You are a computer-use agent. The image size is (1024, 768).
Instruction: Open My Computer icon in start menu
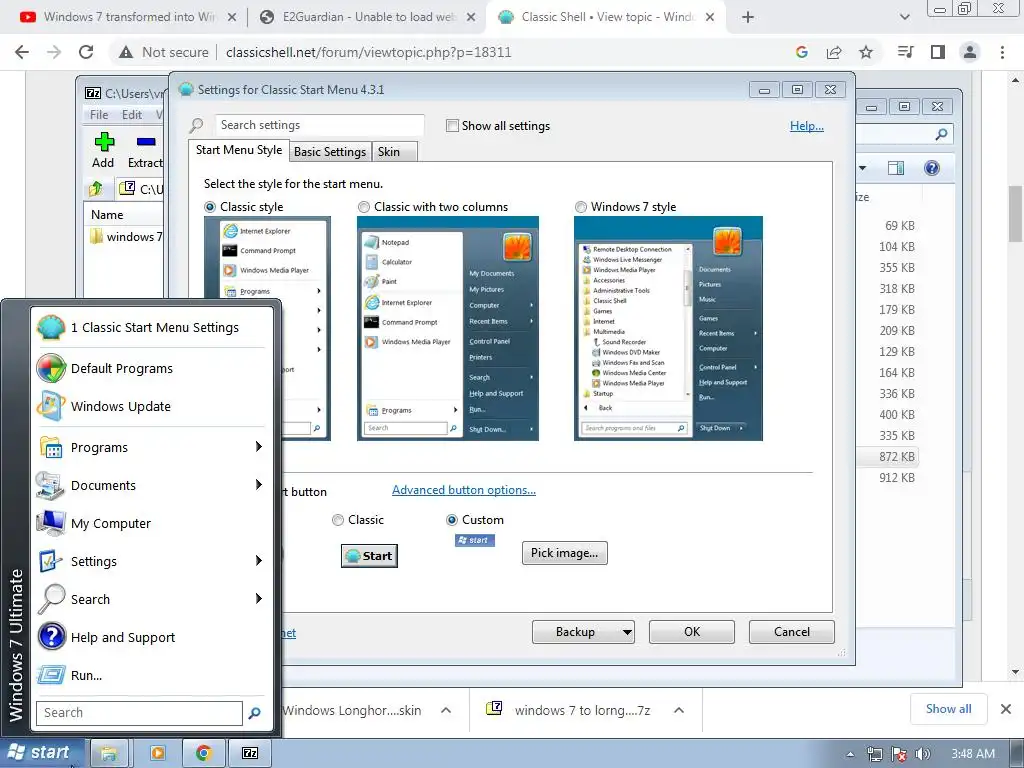51,523
